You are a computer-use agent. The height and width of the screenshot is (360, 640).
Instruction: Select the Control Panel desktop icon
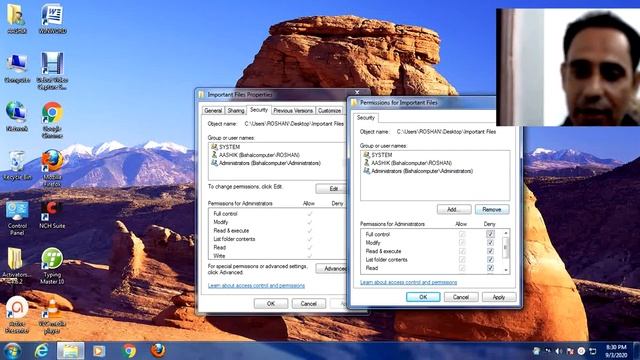pyautogui.click(x=17, y=218)
